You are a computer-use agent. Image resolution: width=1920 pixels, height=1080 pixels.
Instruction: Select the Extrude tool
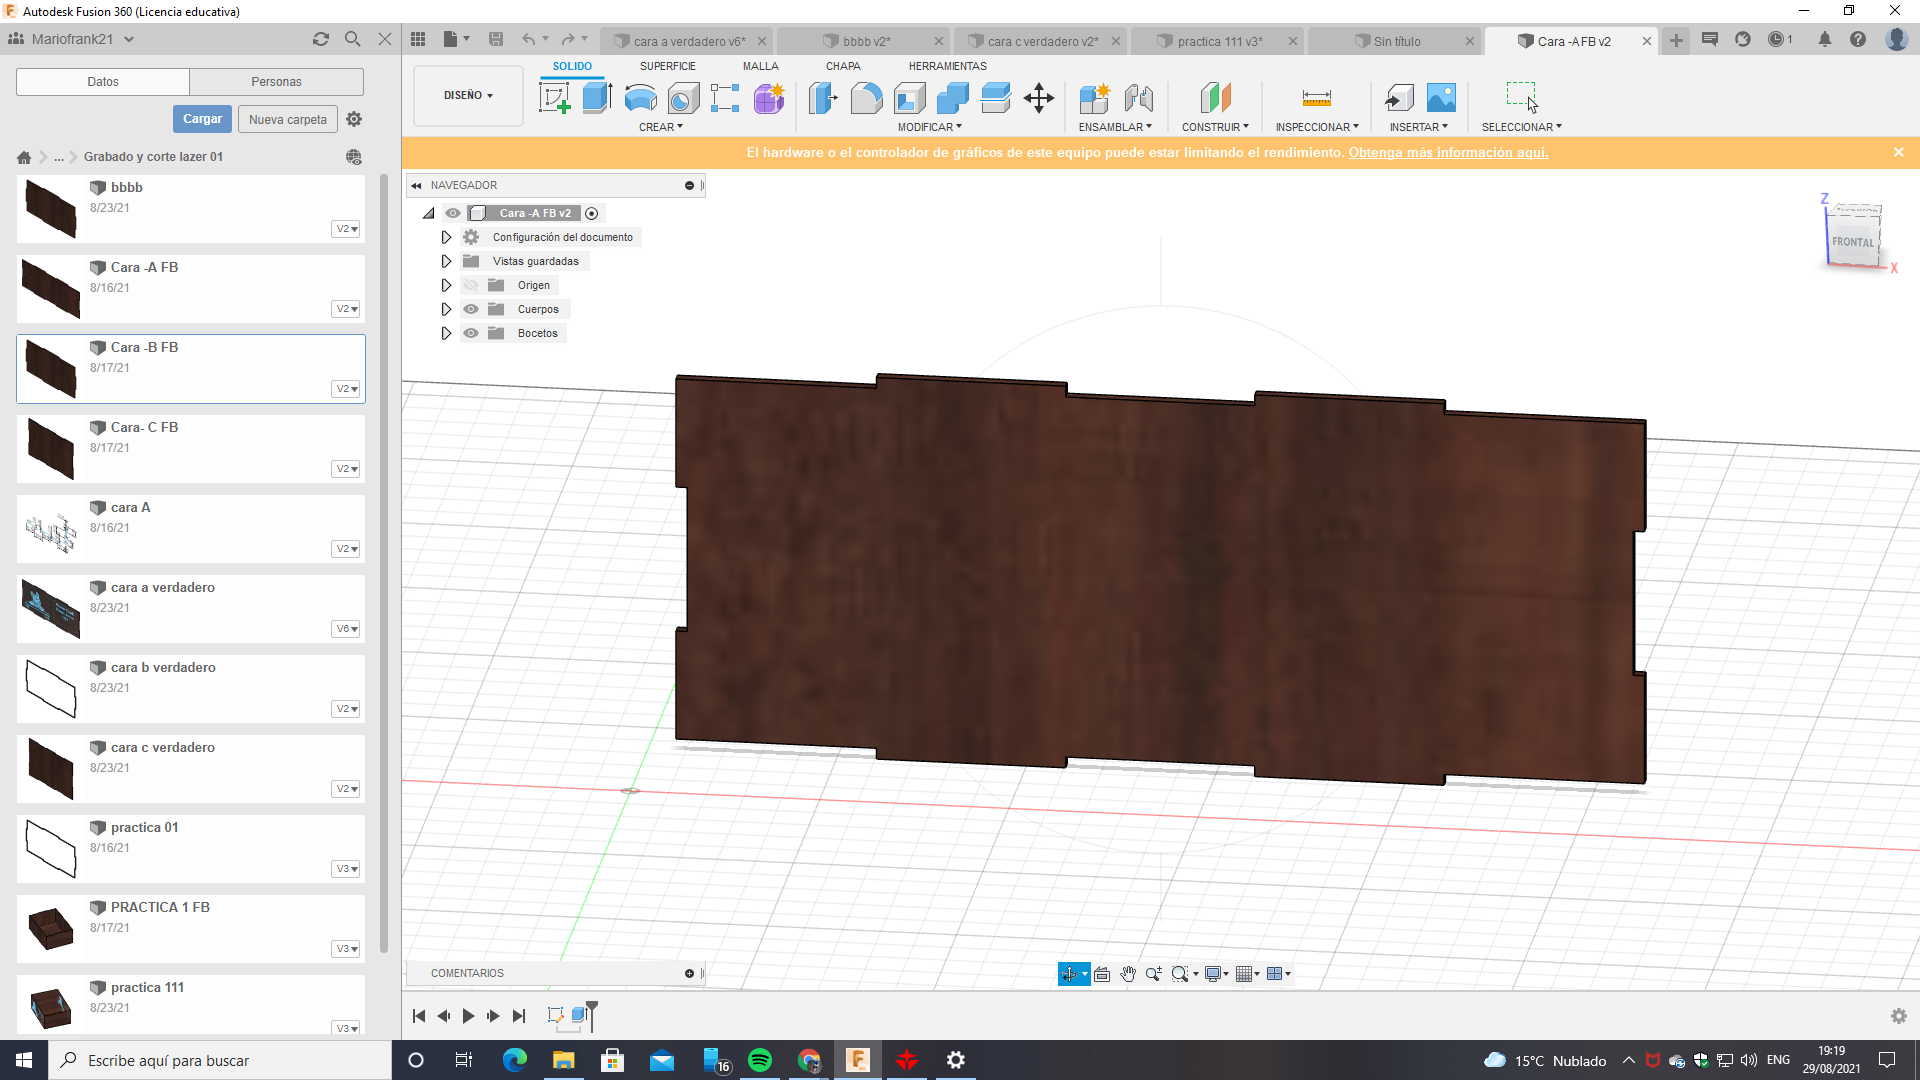(597, 98)
